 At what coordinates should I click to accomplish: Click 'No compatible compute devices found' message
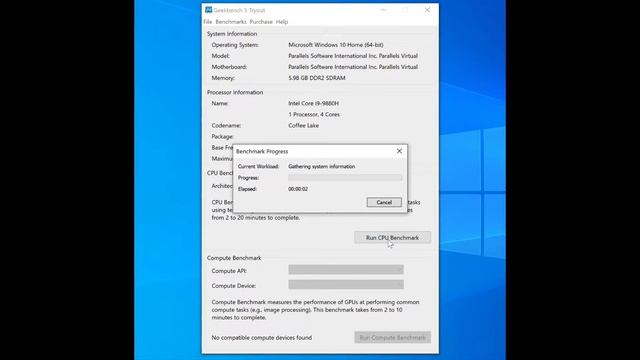pos(262,338)
